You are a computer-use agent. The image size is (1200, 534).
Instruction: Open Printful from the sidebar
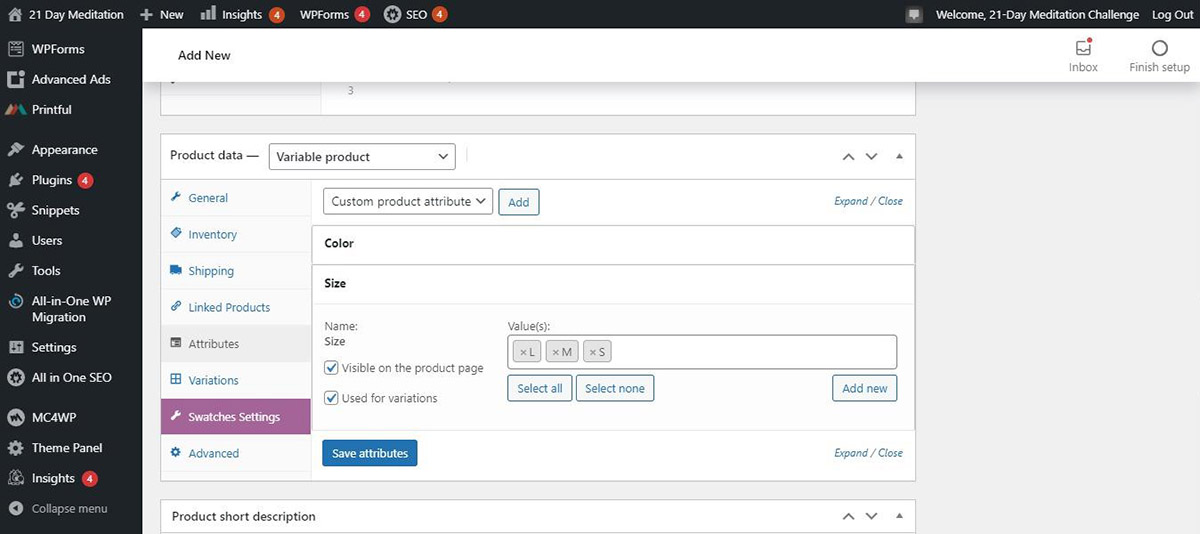pos(51,110)
